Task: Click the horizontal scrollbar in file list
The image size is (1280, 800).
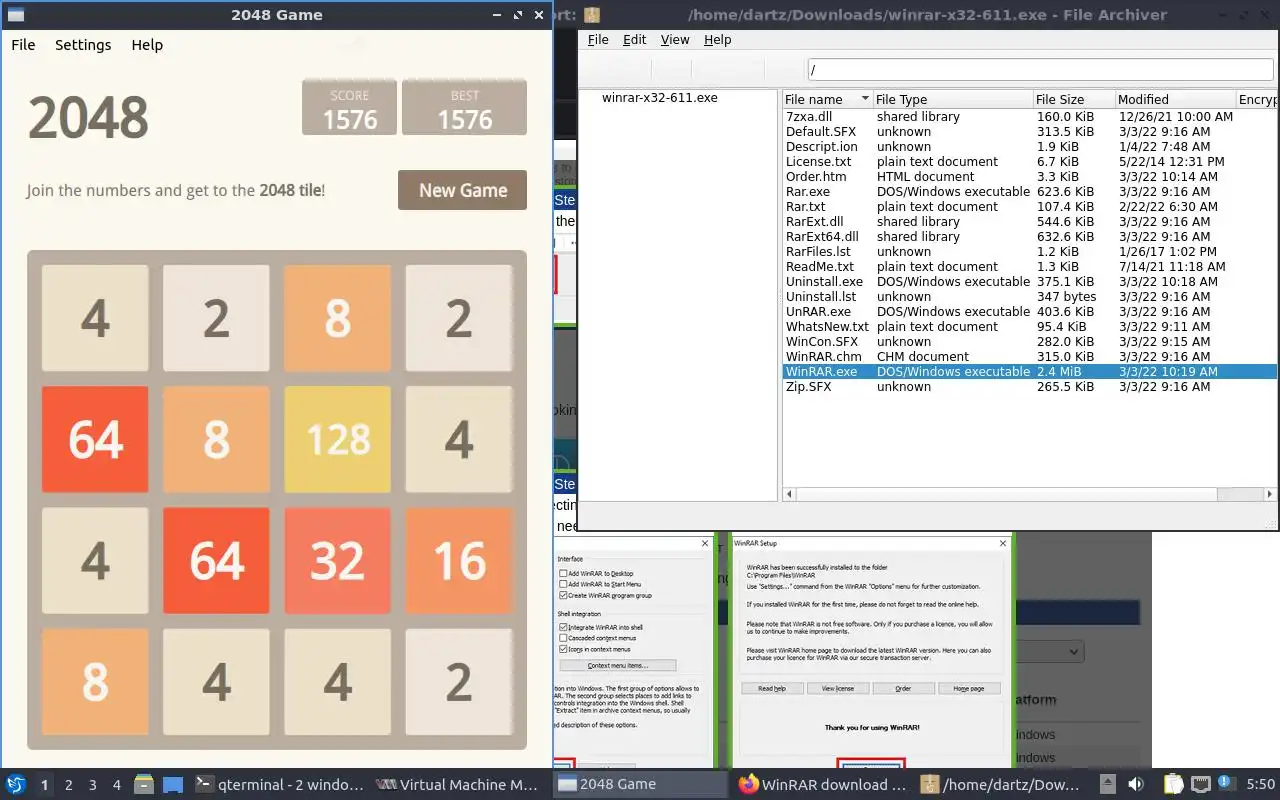Action: tap(1006, 494)
